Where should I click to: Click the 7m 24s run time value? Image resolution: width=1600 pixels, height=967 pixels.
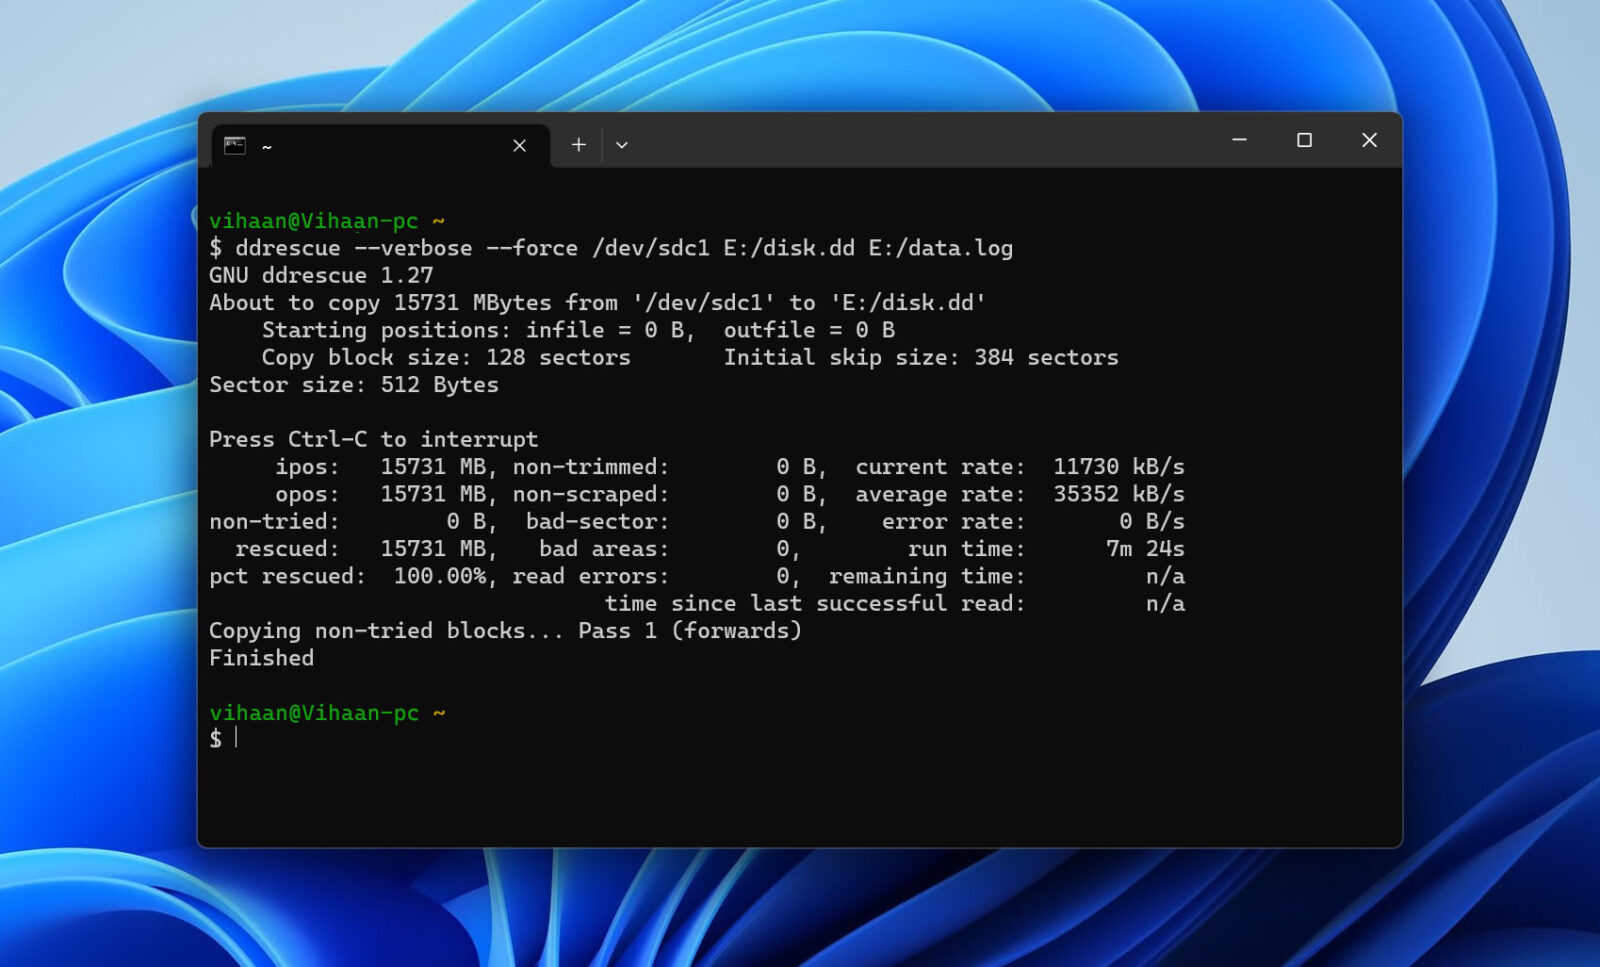1145,548
